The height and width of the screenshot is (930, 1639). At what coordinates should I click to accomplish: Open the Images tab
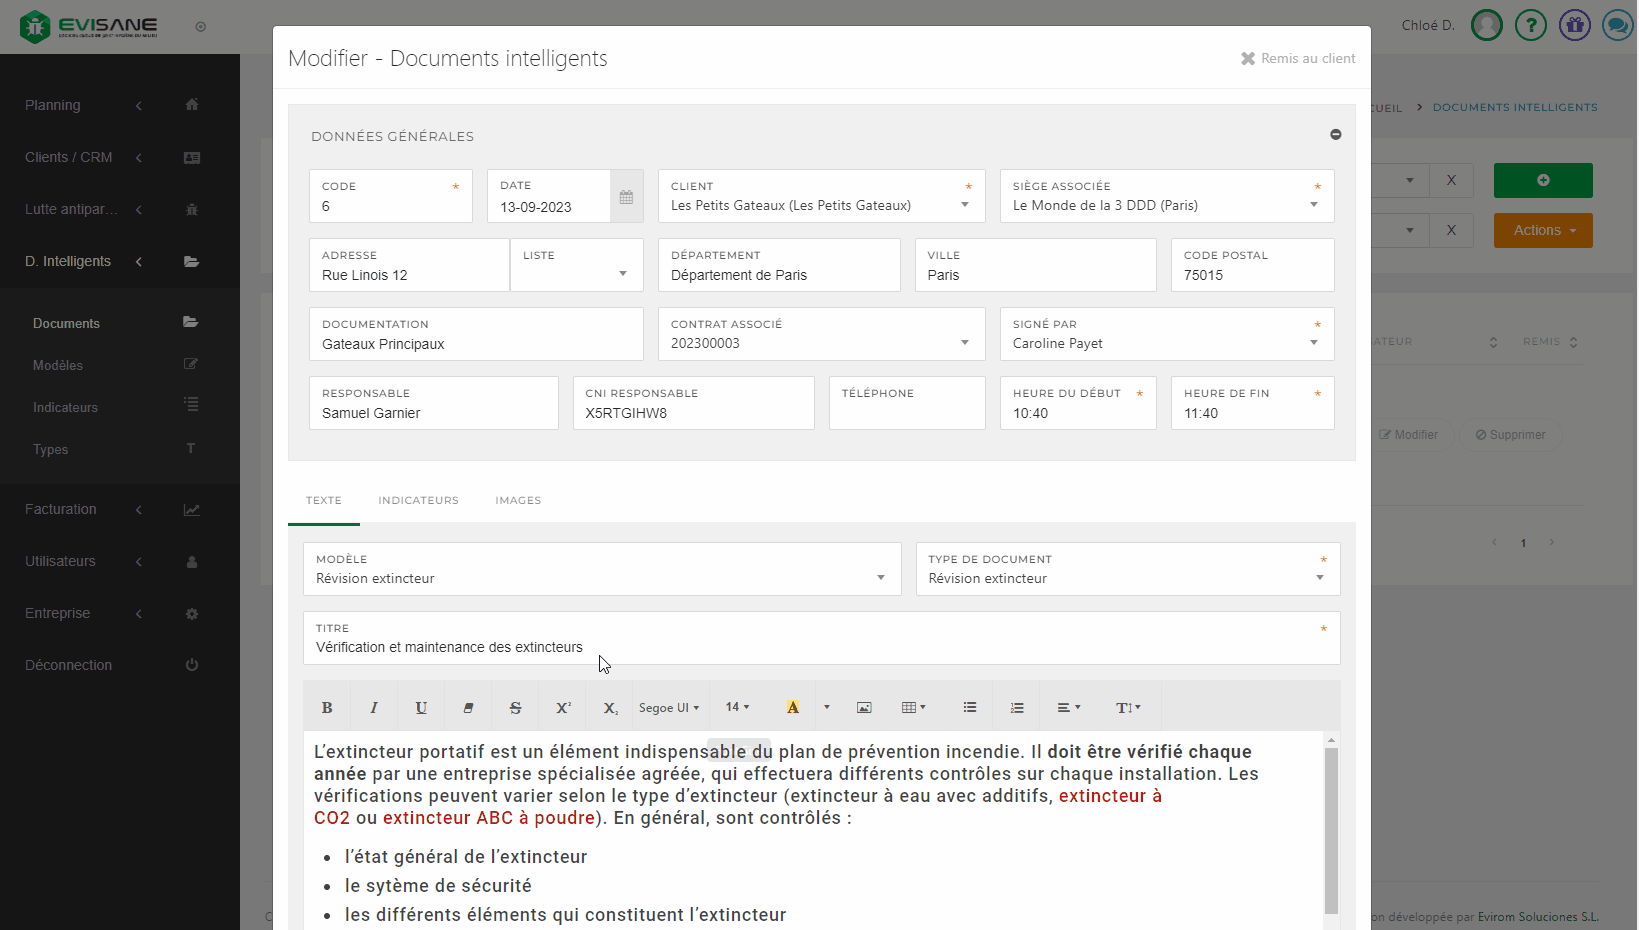[x=518, y=500]
